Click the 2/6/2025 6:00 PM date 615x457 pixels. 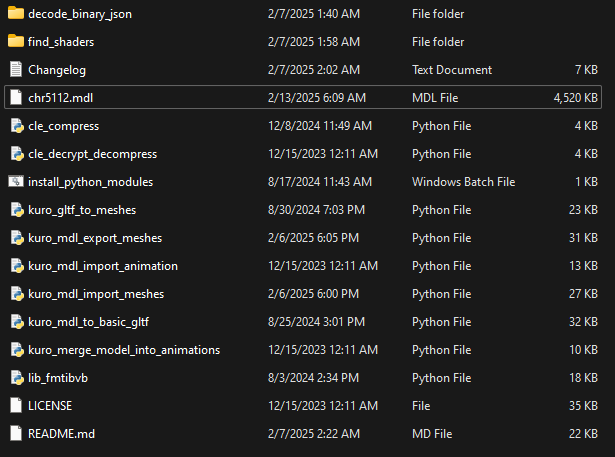click(313, 294)
